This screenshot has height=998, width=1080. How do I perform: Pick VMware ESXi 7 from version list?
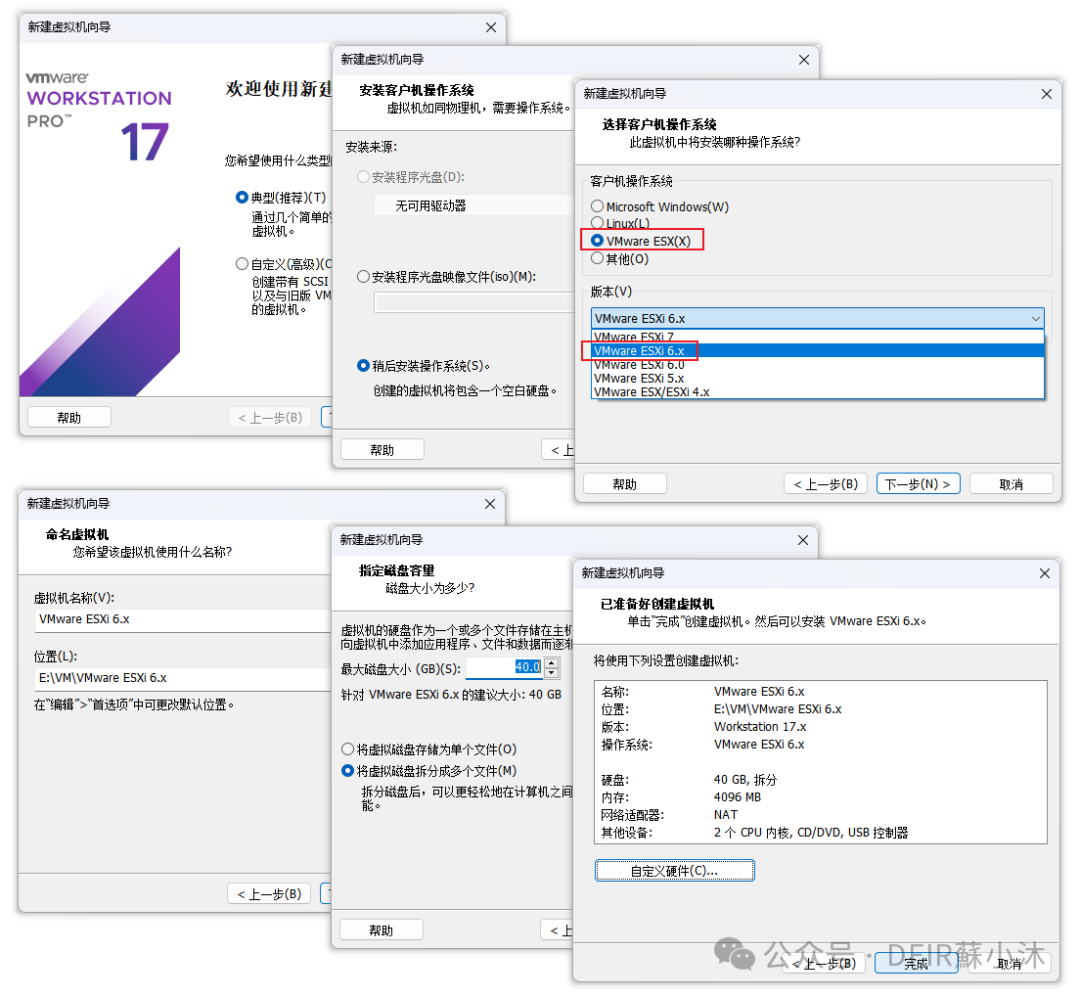[818, 337]
